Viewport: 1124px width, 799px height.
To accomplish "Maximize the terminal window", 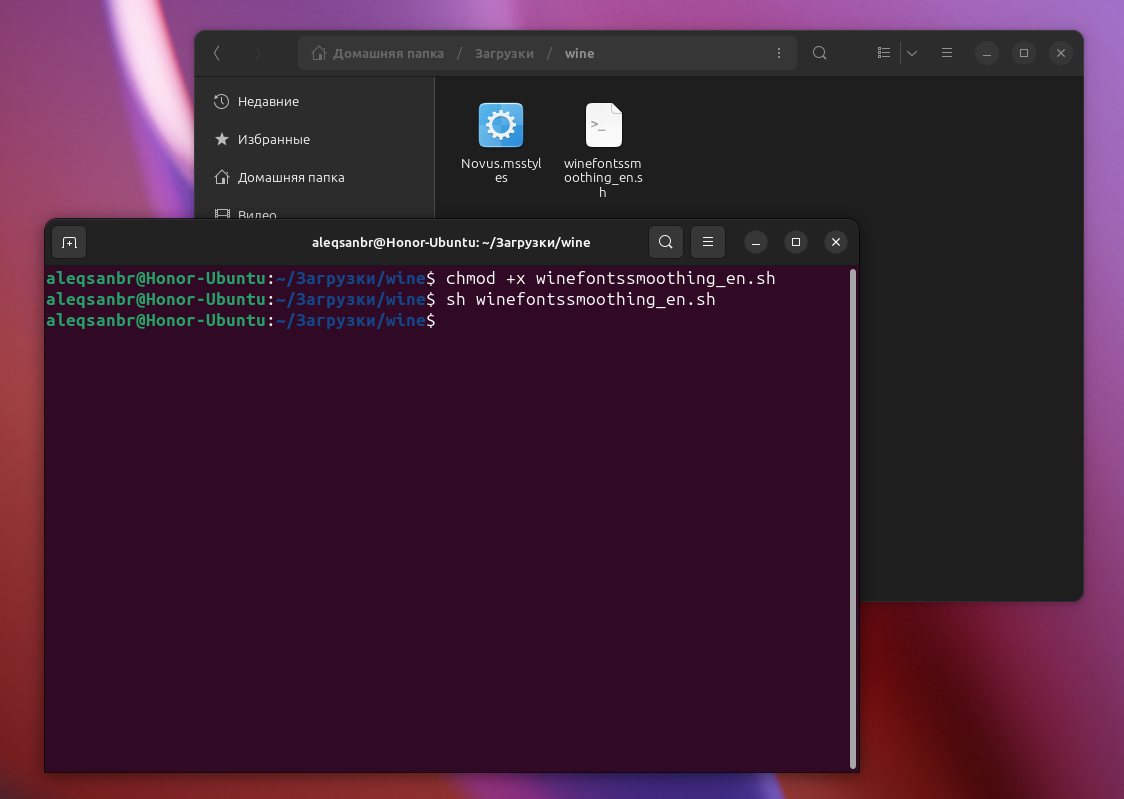I will [796, 242].
